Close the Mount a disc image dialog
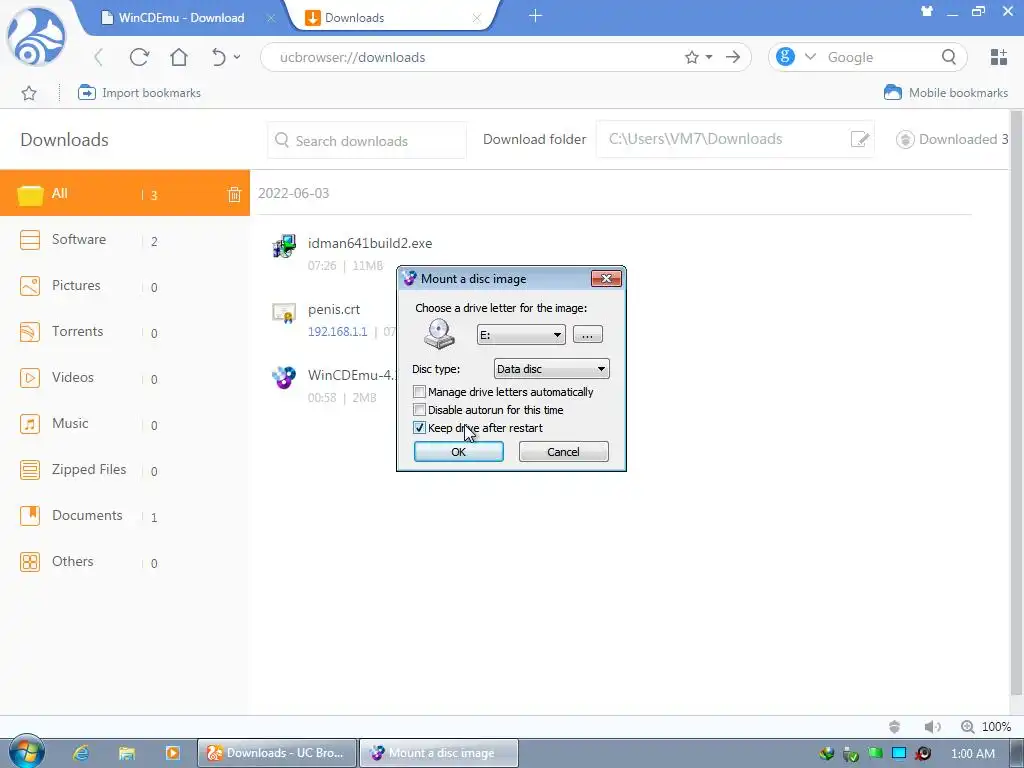Screen dimensions: 1024x768 [606, 279]
